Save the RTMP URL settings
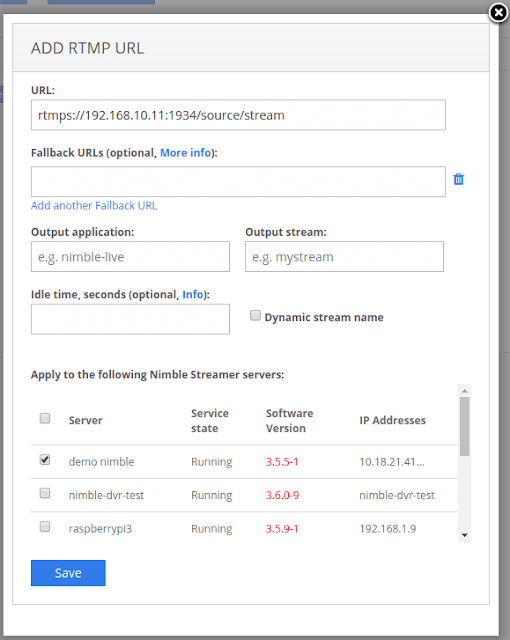 [68, 573]
